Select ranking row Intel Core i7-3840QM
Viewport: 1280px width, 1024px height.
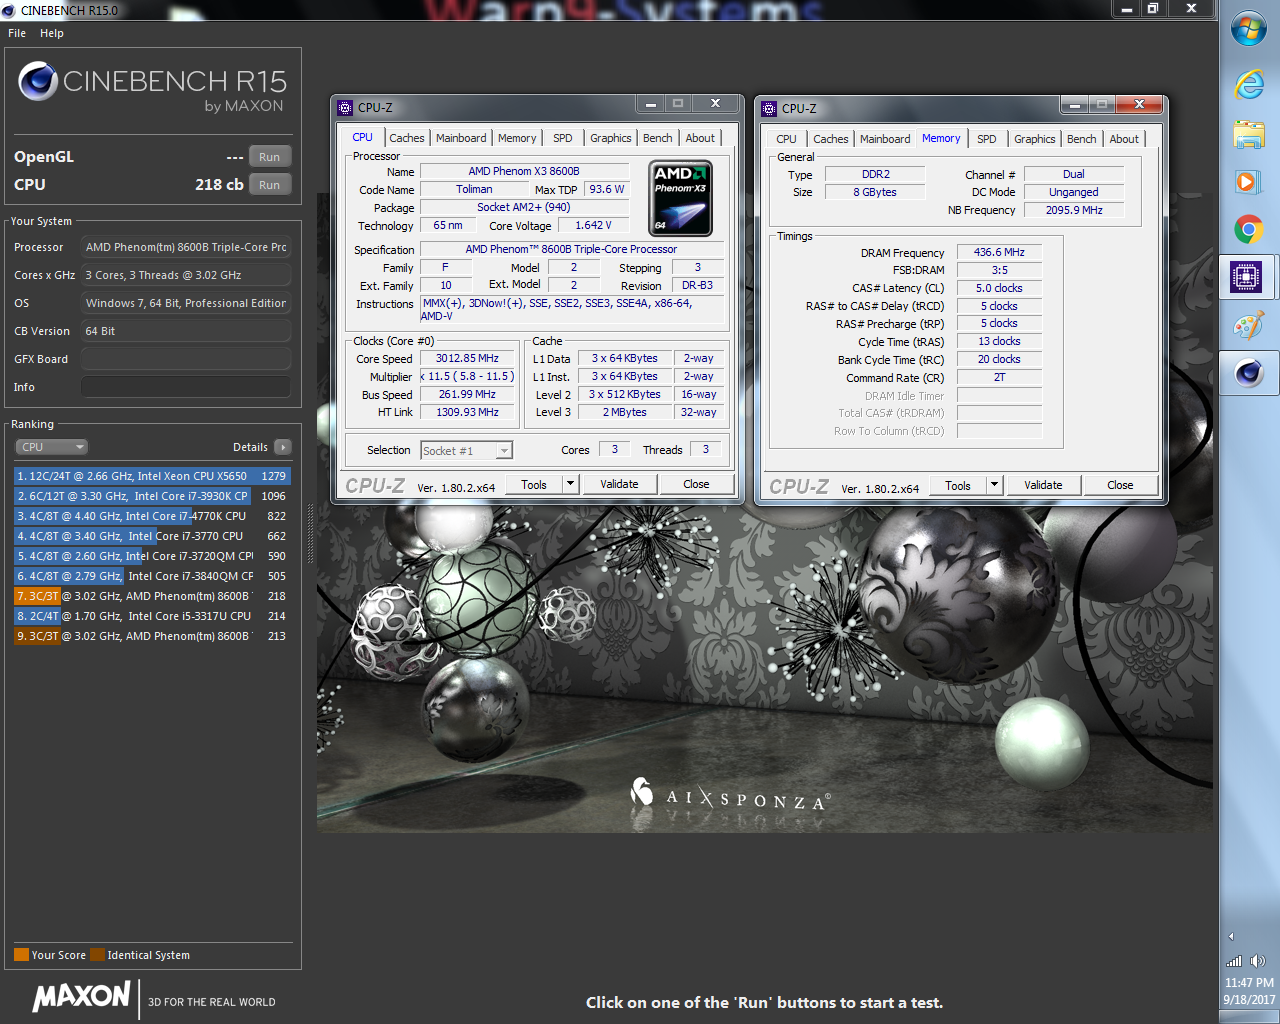[152, 576]
